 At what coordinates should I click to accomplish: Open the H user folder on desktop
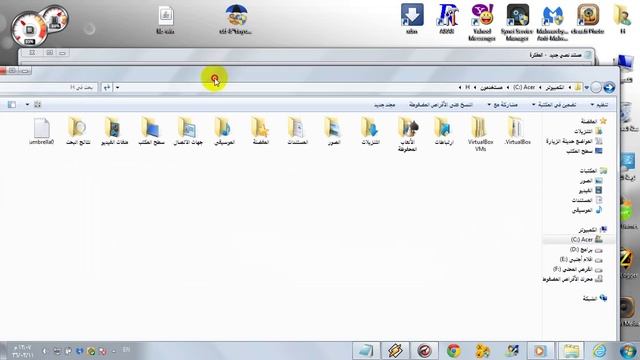(622, 19)
